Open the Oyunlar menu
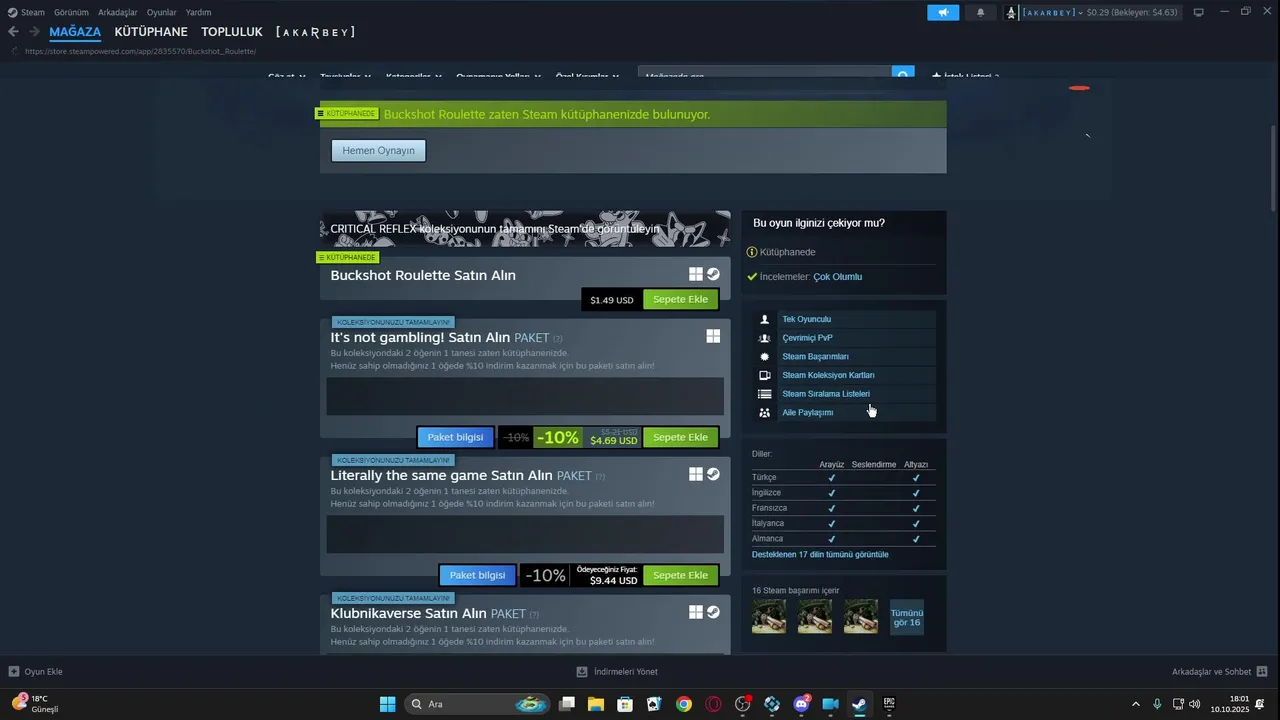Image resolution: width=1280 pixels, height=720 pixels. [162, 12]
